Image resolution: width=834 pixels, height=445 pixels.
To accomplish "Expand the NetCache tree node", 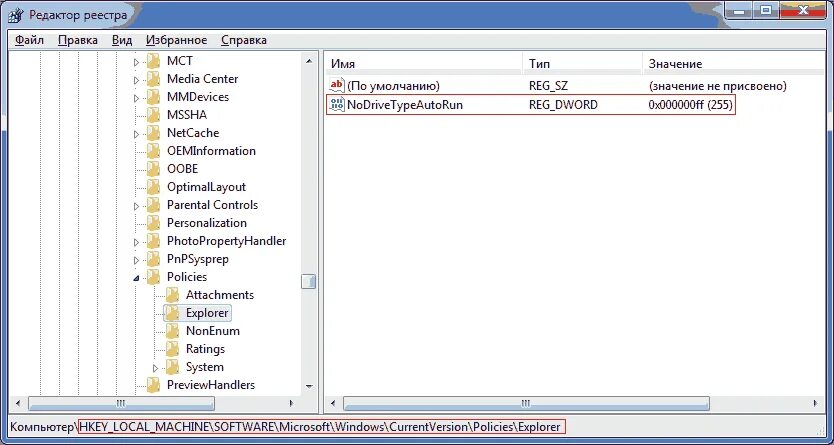I will [x=136, y=134].
